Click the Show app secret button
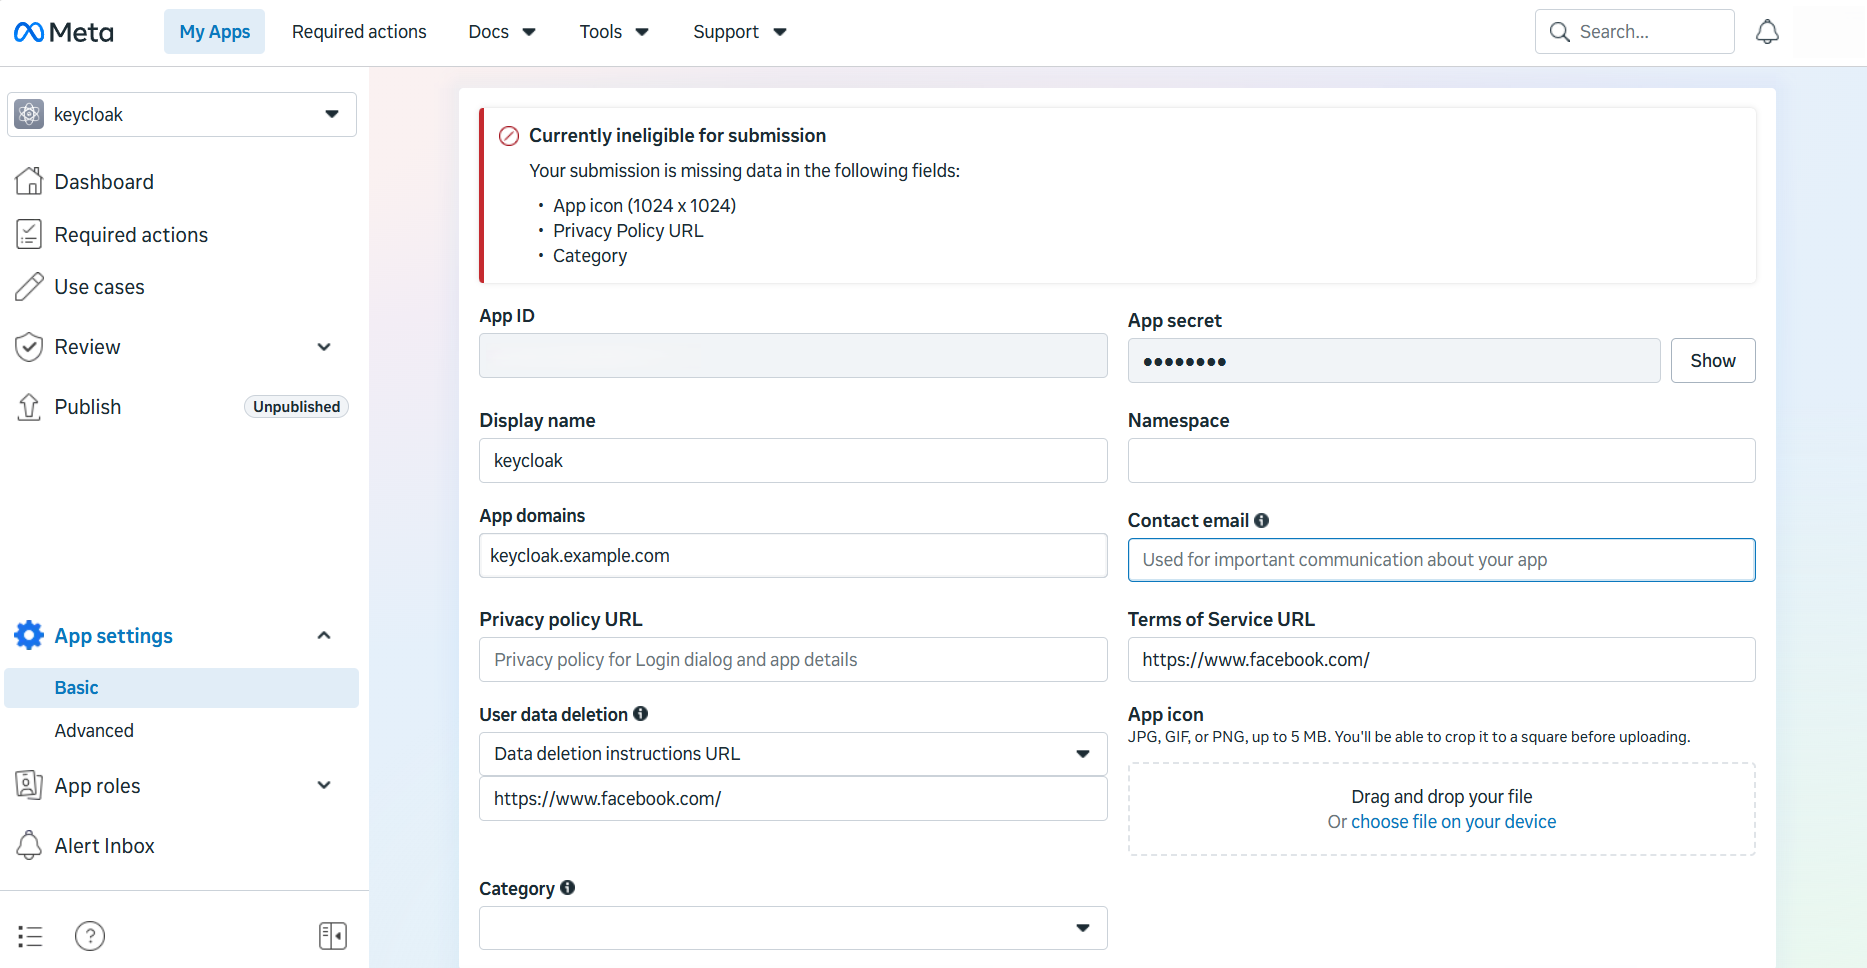The width and height of the screenshot is (1867, 968). (x=1713, y=361)
